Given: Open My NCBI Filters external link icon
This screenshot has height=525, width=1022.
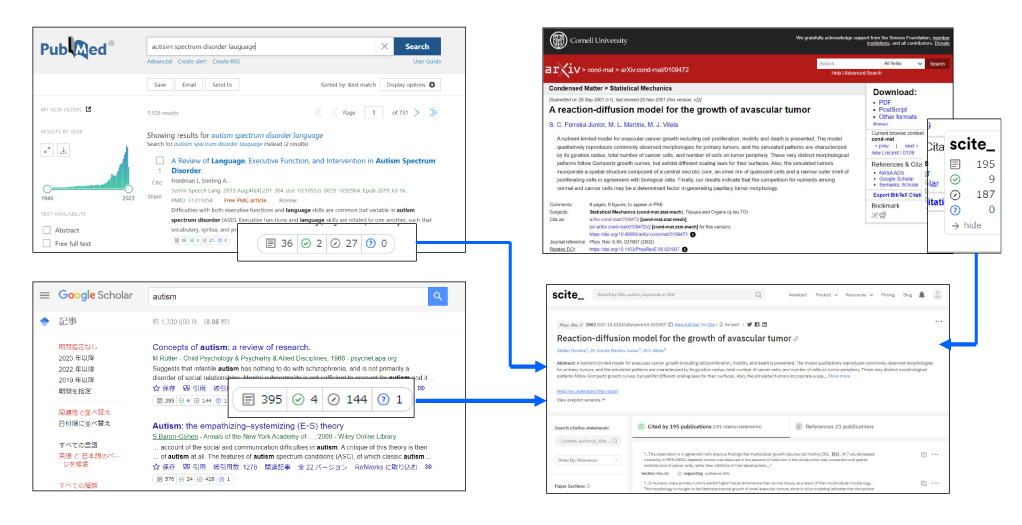Looking at the screenshot, I should pyautogui.click(x=89, y=109).
